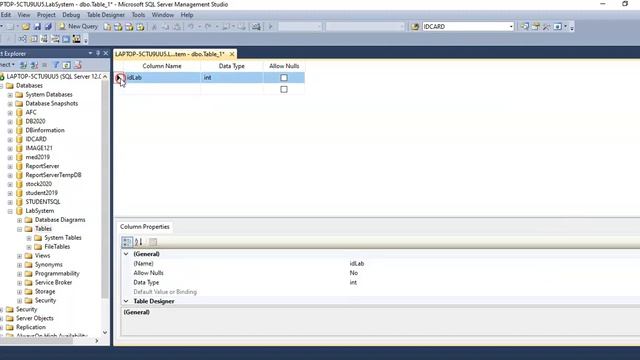
Task: Click the Manage Fulltext Index icon
Action: click(x=44, y=39)
